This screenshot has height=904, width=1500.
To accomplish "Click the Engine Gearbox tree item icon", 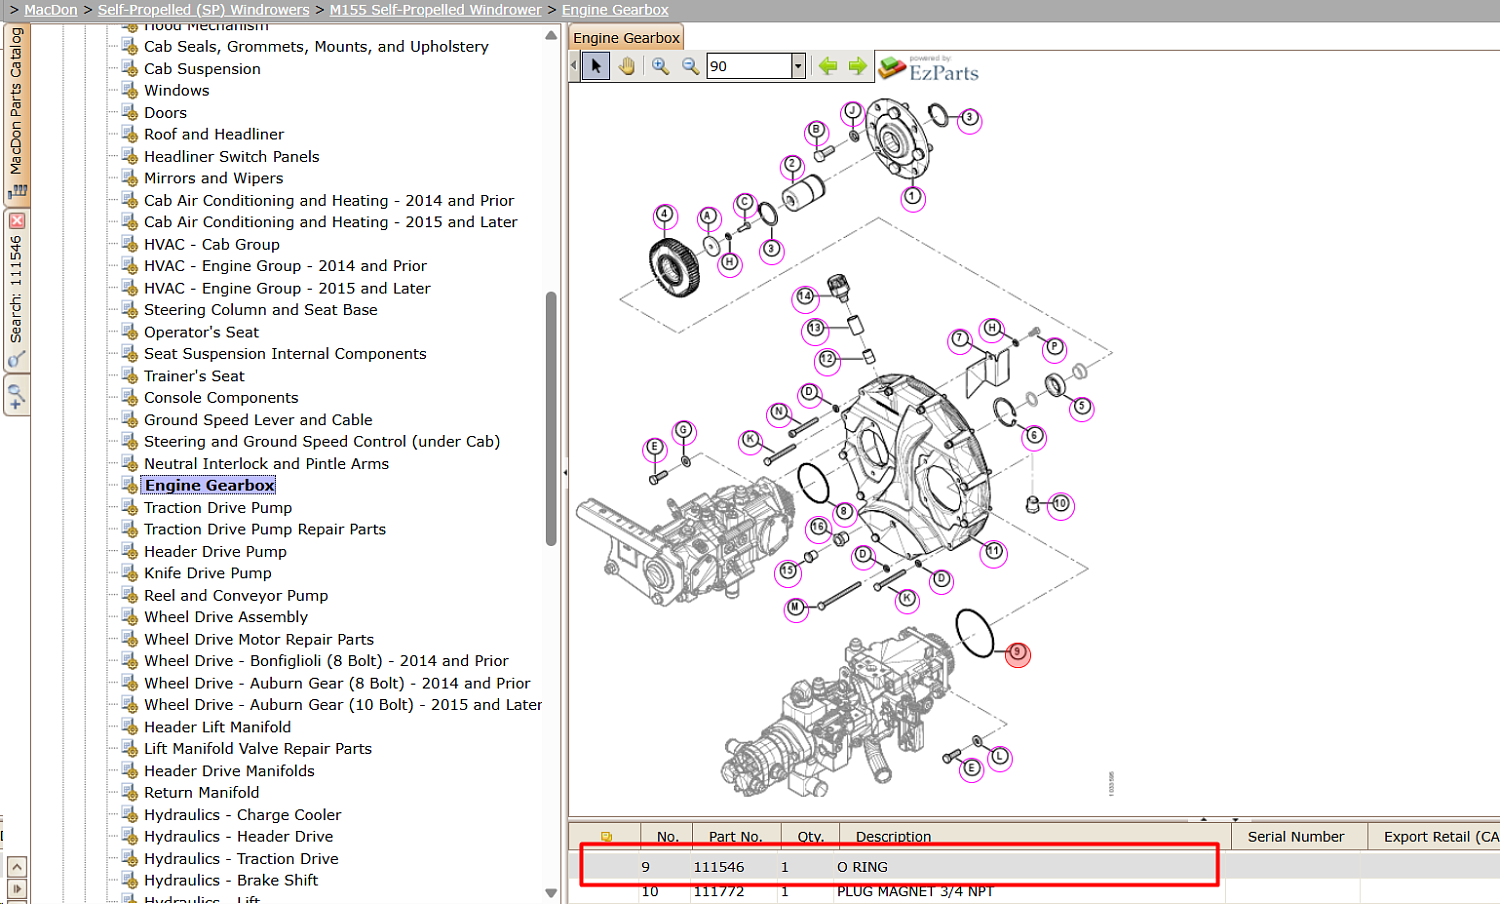I will coord(129,485).
